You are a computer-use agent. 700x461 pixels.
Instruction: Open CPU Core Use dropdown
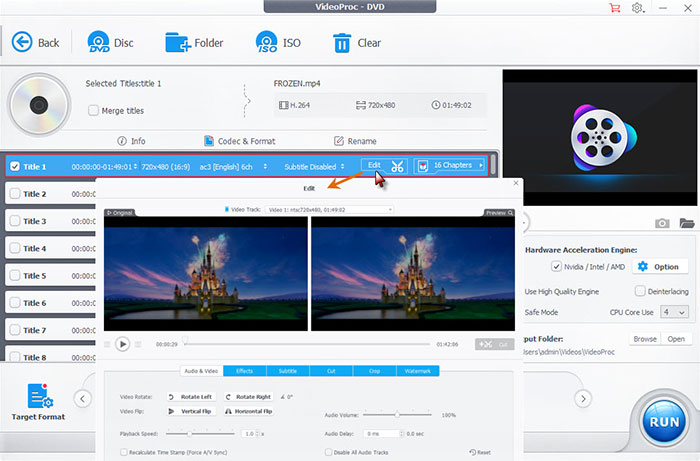[x=674, y=312]
